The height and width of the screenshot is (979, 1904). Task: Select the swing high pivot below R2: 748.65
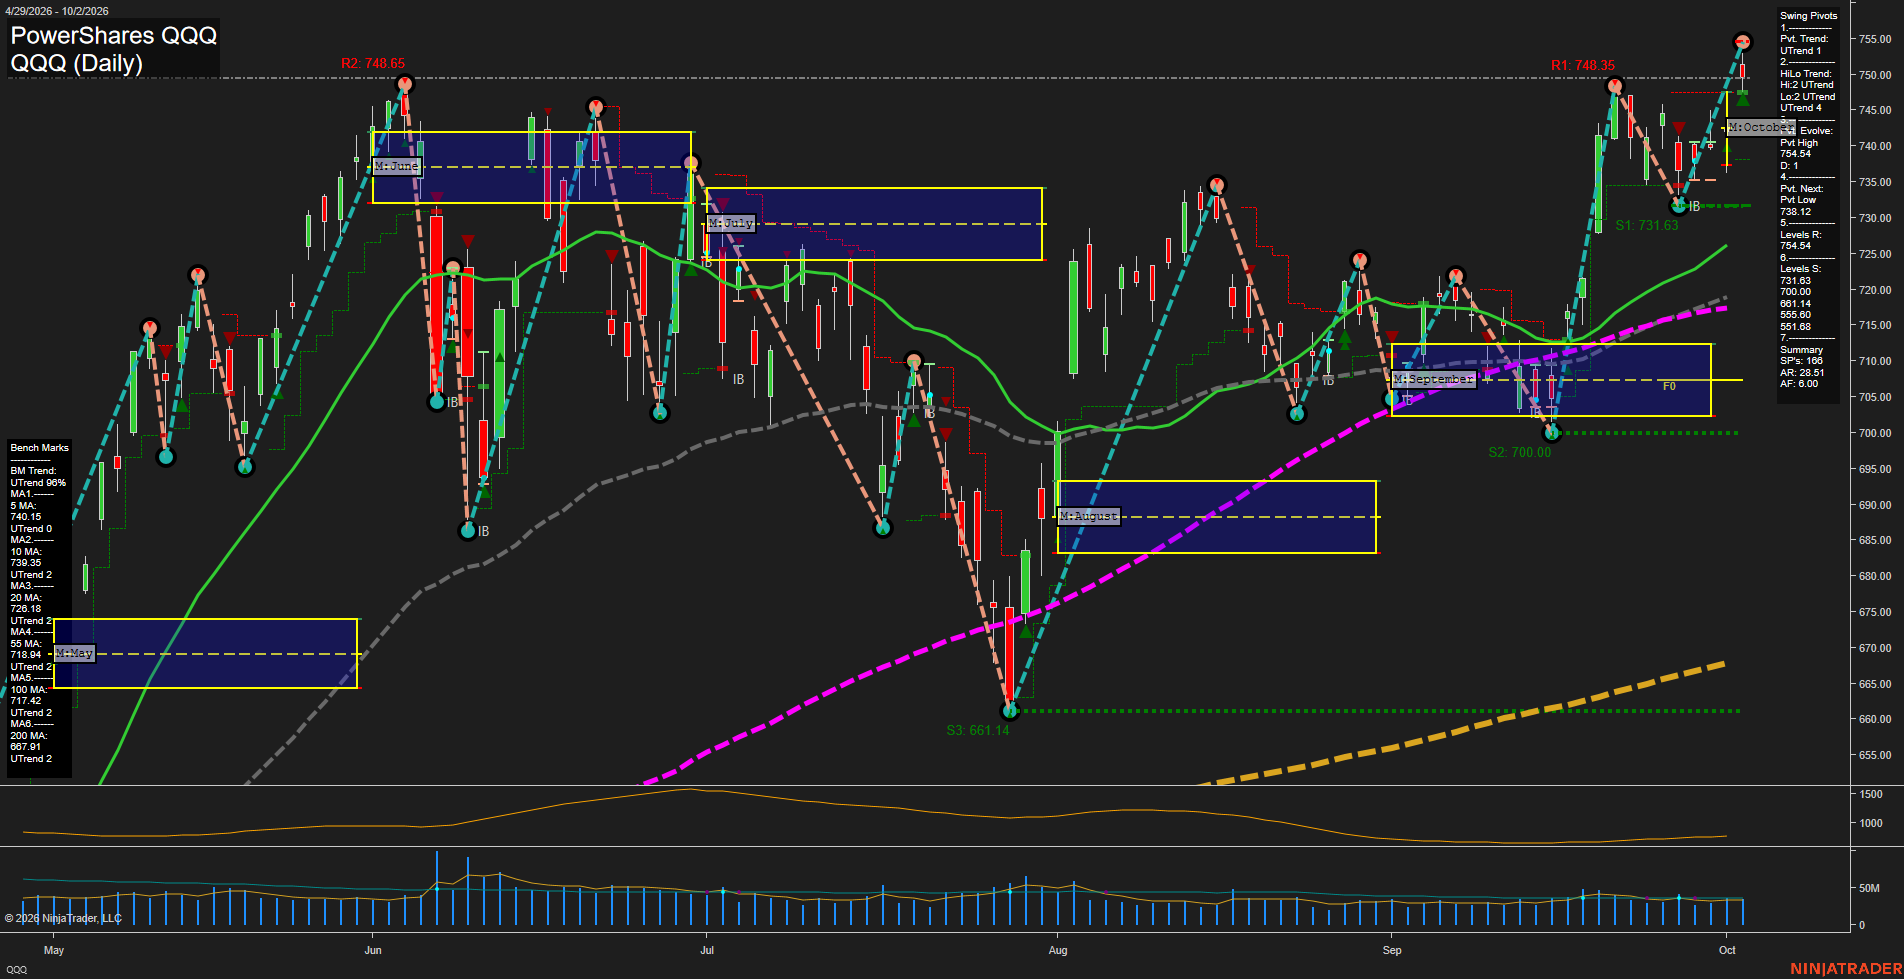[x=404, y=84]
